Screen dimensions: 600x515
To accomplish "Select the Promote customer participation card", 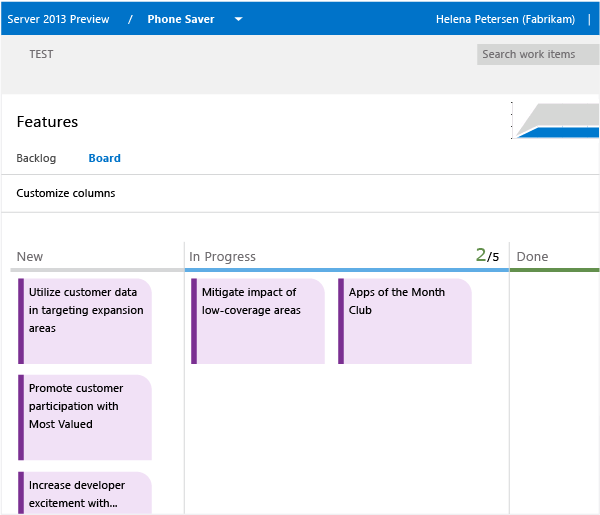I will click(86, 416).
